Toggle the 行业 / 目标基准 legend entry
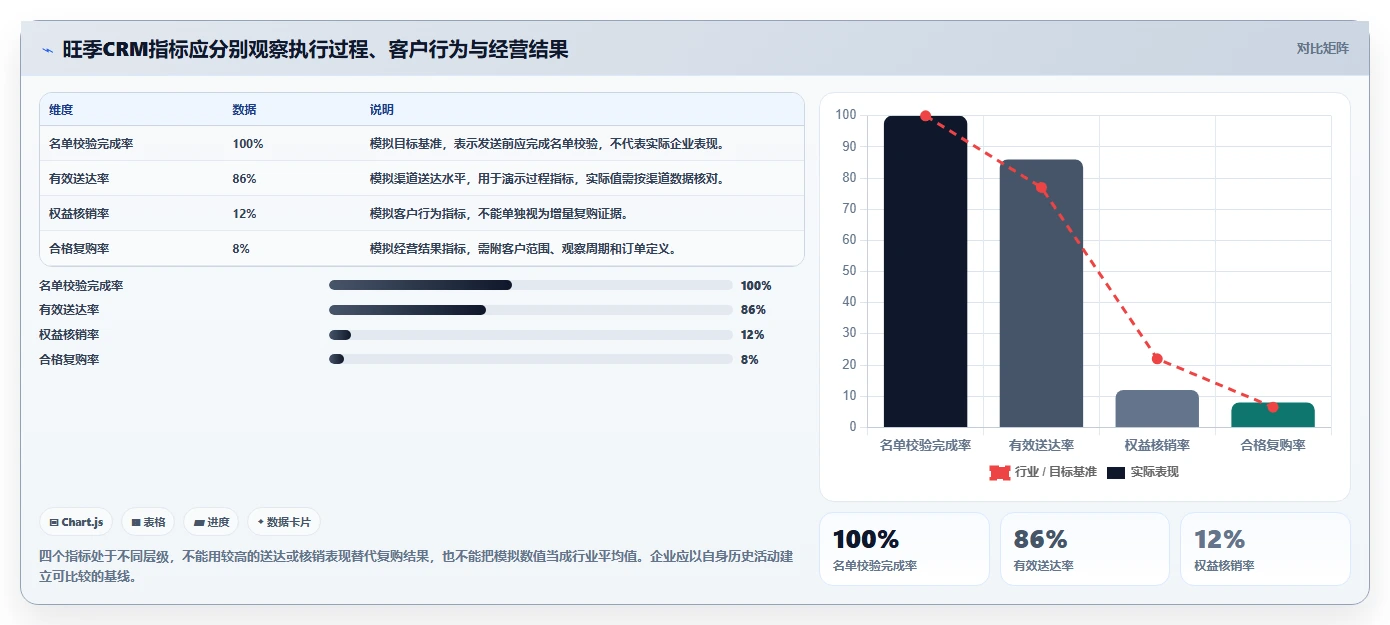This screenshot has height=625, width=1390. tap(1043, 472)
